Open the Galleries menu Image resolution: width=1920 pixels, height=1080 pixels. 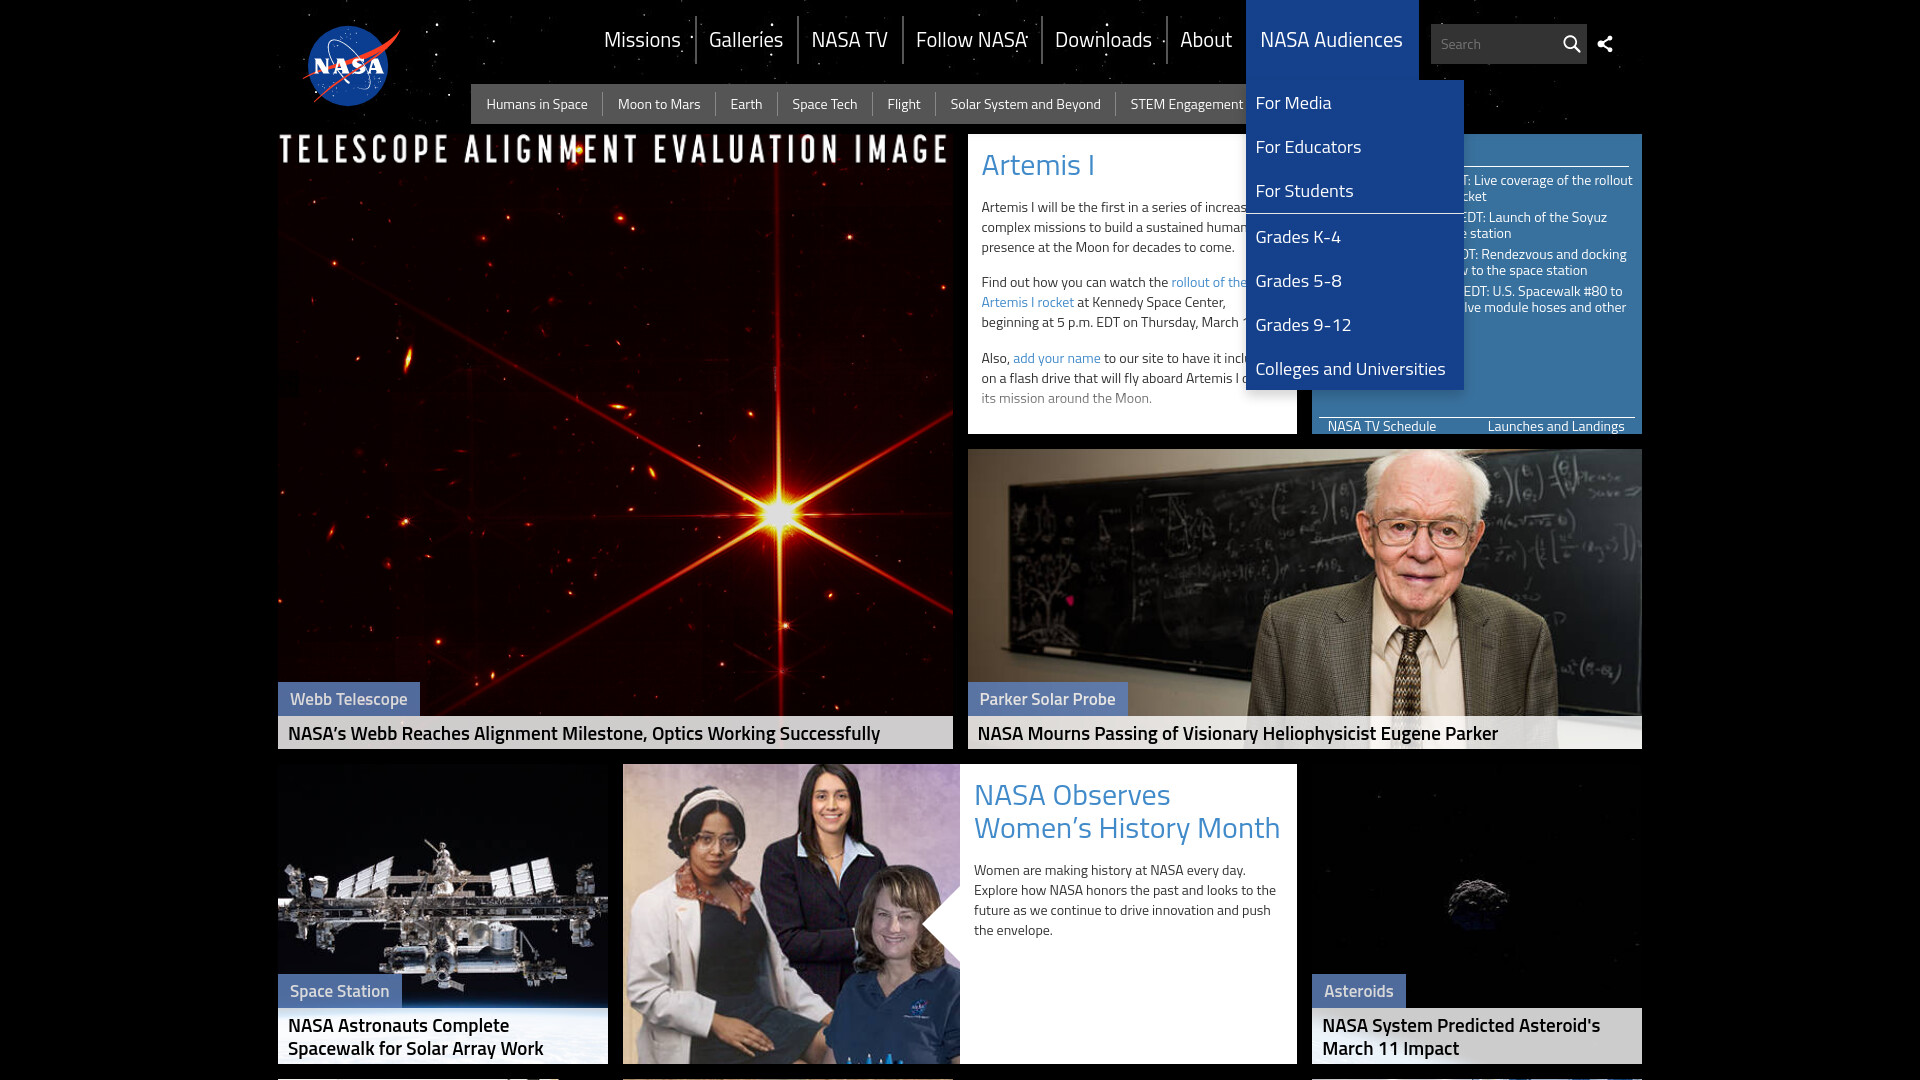coord(746,40)
